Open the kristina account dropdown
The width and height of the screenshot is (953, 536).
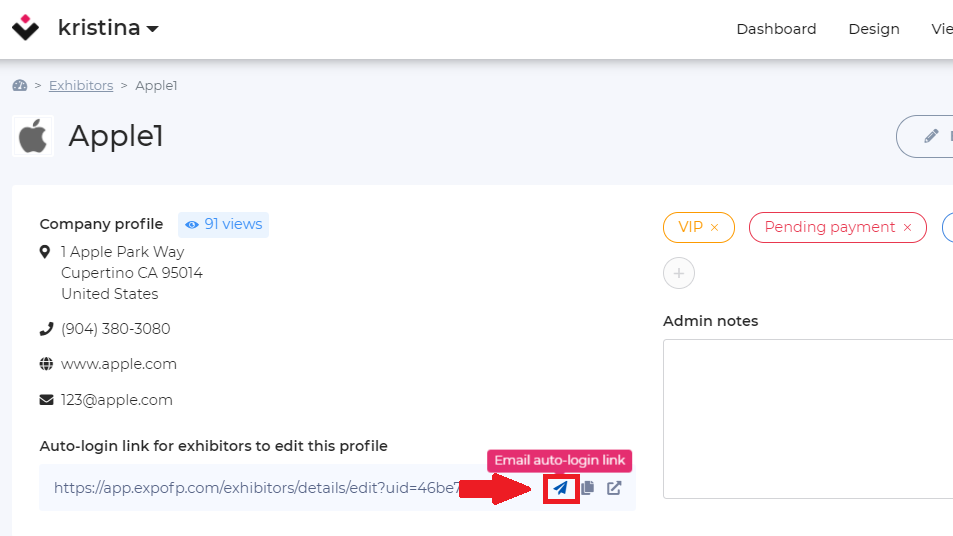[108, 28]
